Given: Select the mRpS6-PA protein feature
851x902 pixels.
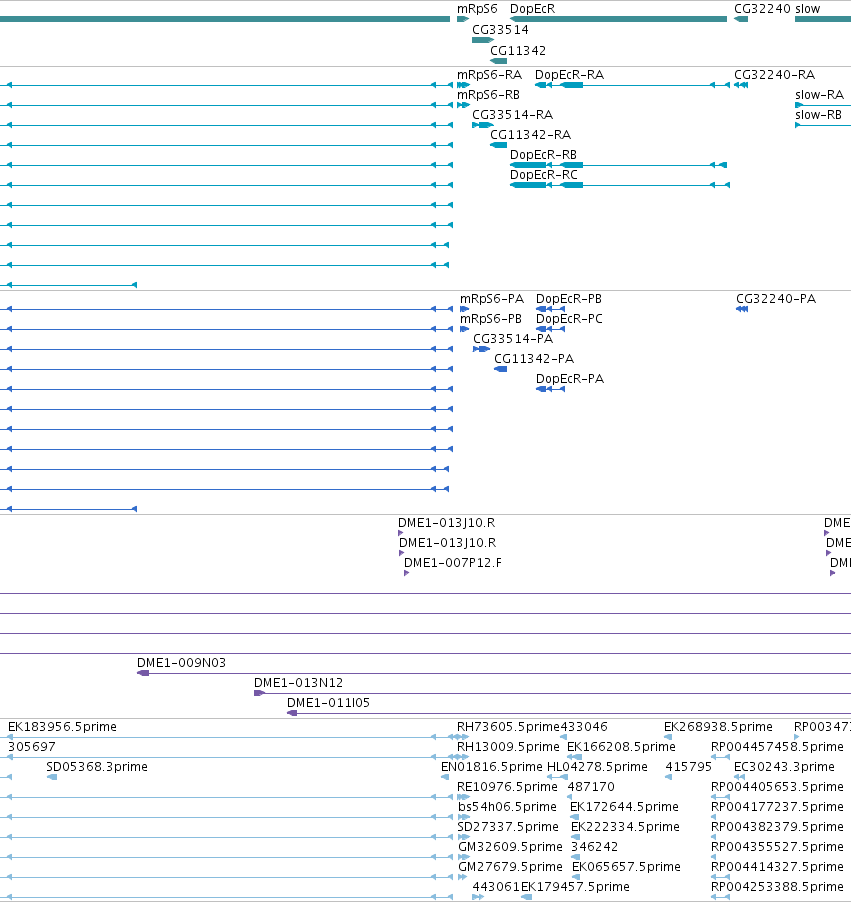Looking at the screenshot, I should (x=464, y=309).
